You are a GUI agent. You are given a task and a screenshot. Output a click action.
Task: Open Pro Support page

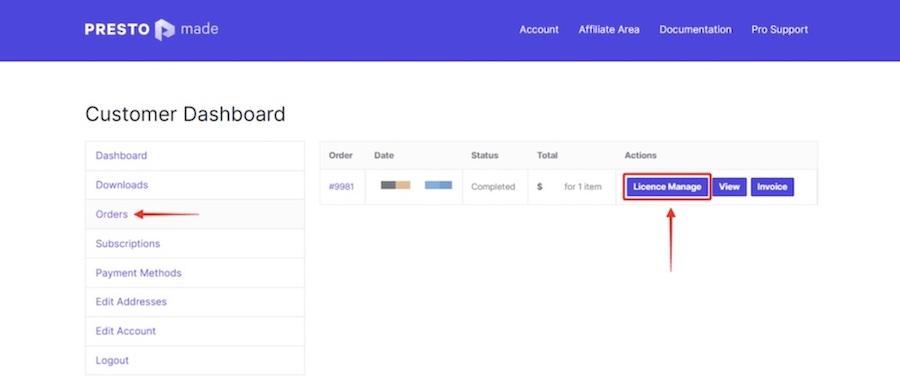pyautogui.click(x=779, y=29)
